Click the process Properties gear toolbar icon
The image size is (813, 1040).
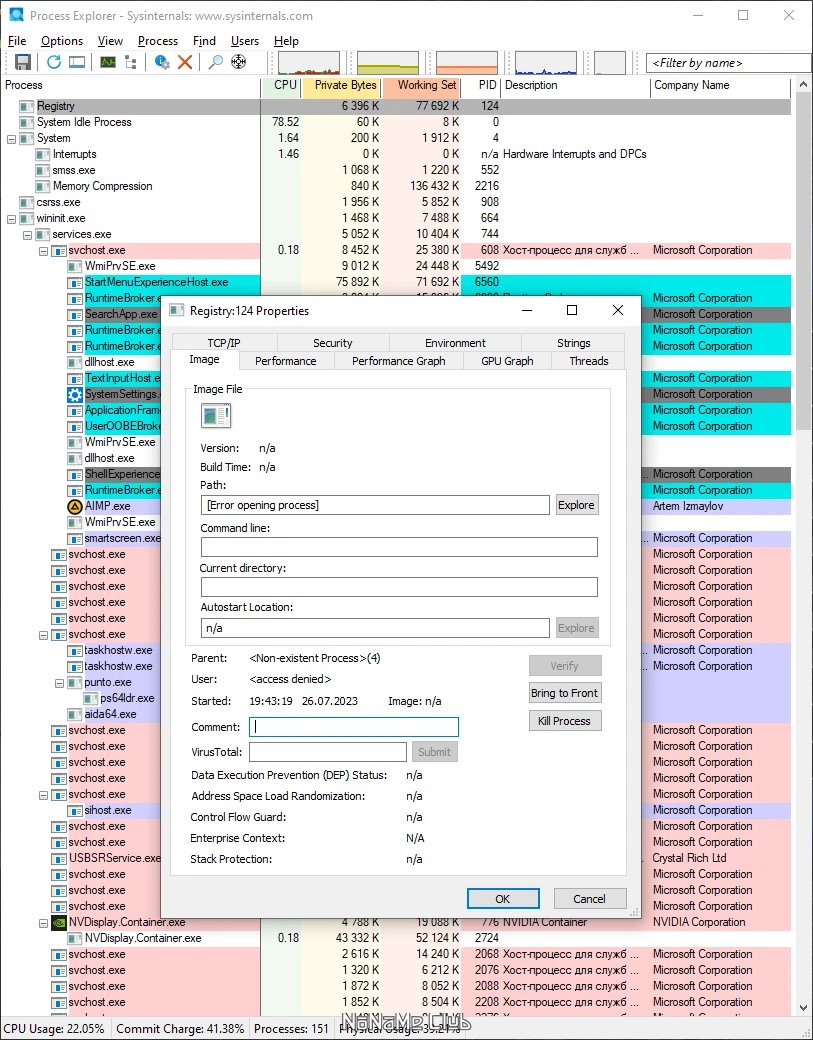[161, 62]
